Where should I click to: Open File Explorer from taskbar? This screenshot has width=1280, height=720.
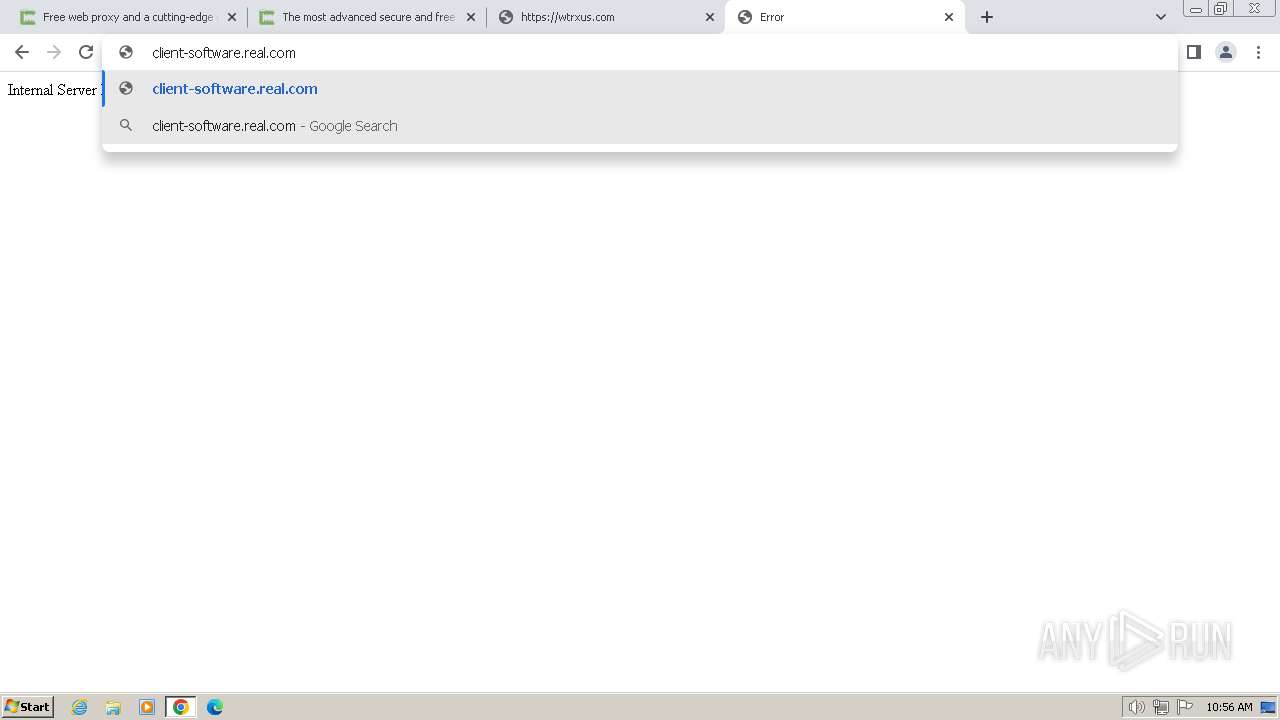[113, 707]
